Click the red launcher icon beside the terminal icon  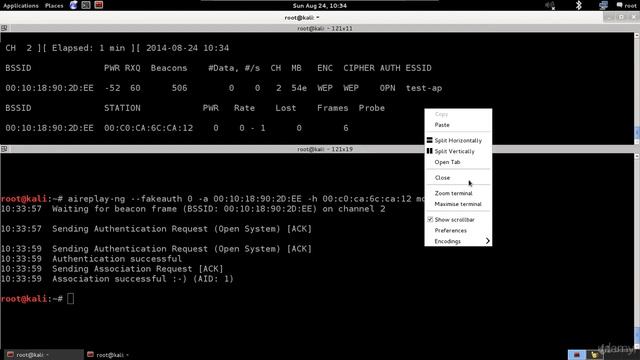(x=98, y=5)
